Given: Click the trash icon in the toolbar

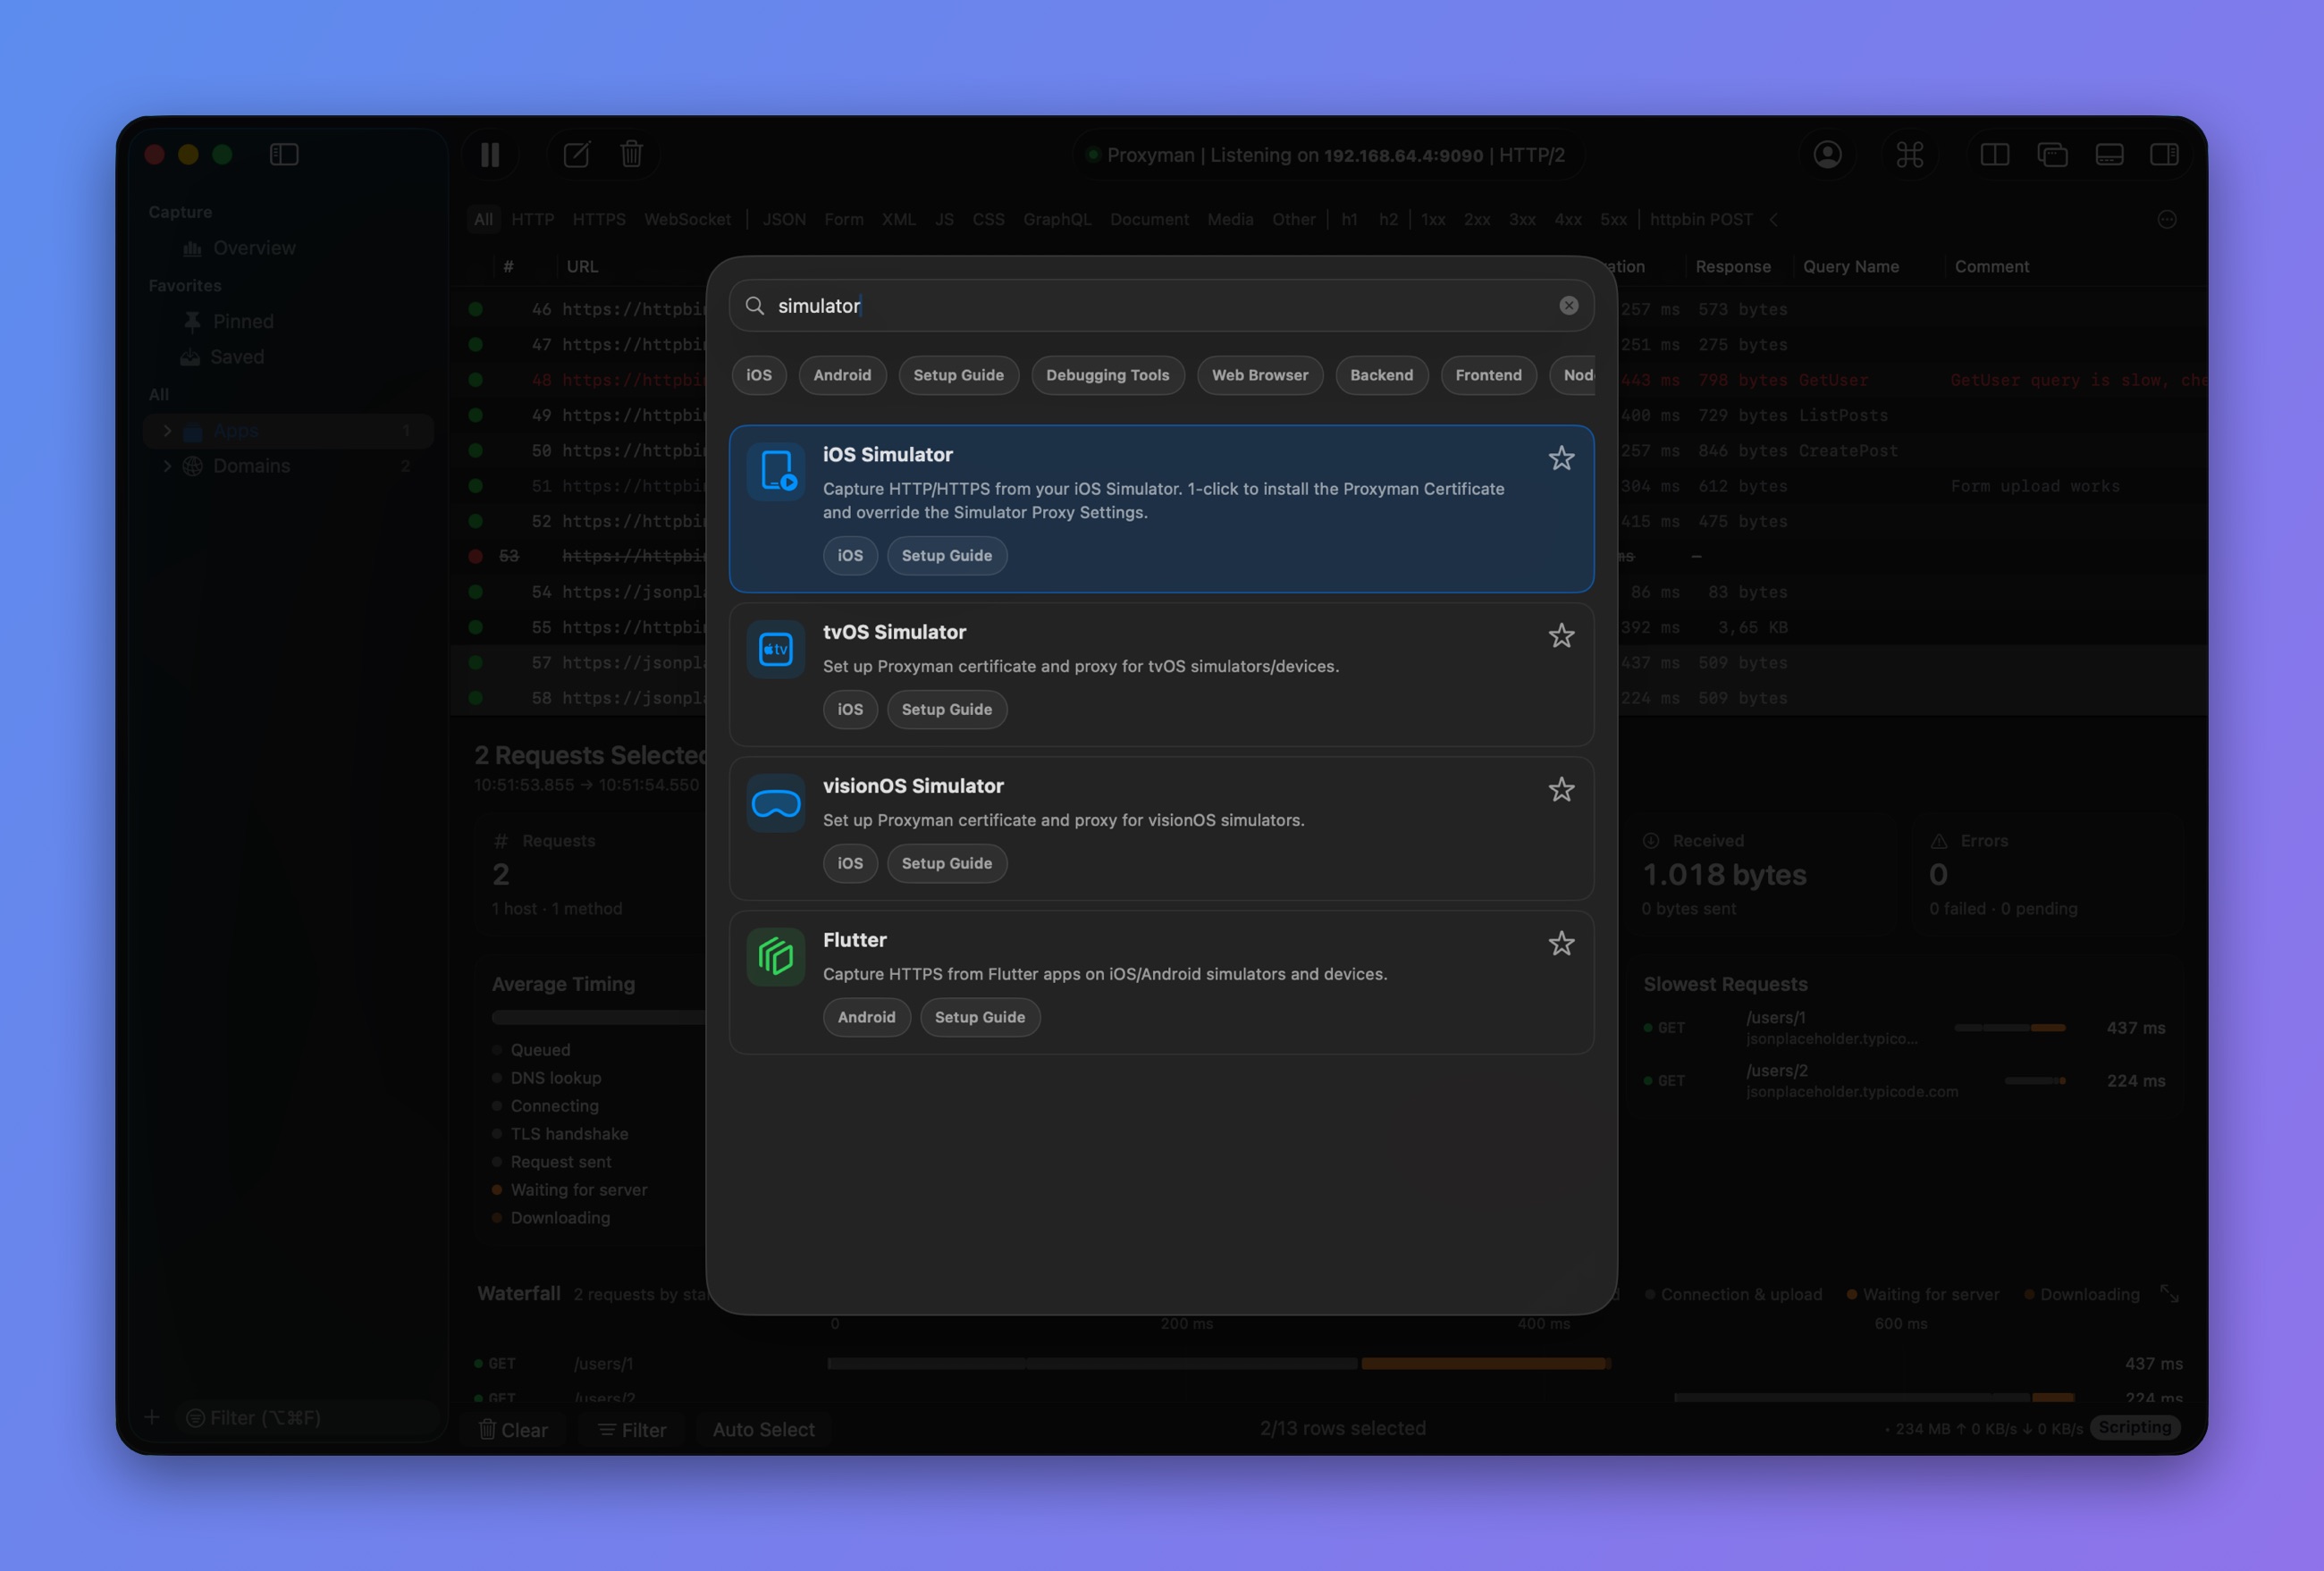Looking at the screenshot, I should click(x=631, y=155).
